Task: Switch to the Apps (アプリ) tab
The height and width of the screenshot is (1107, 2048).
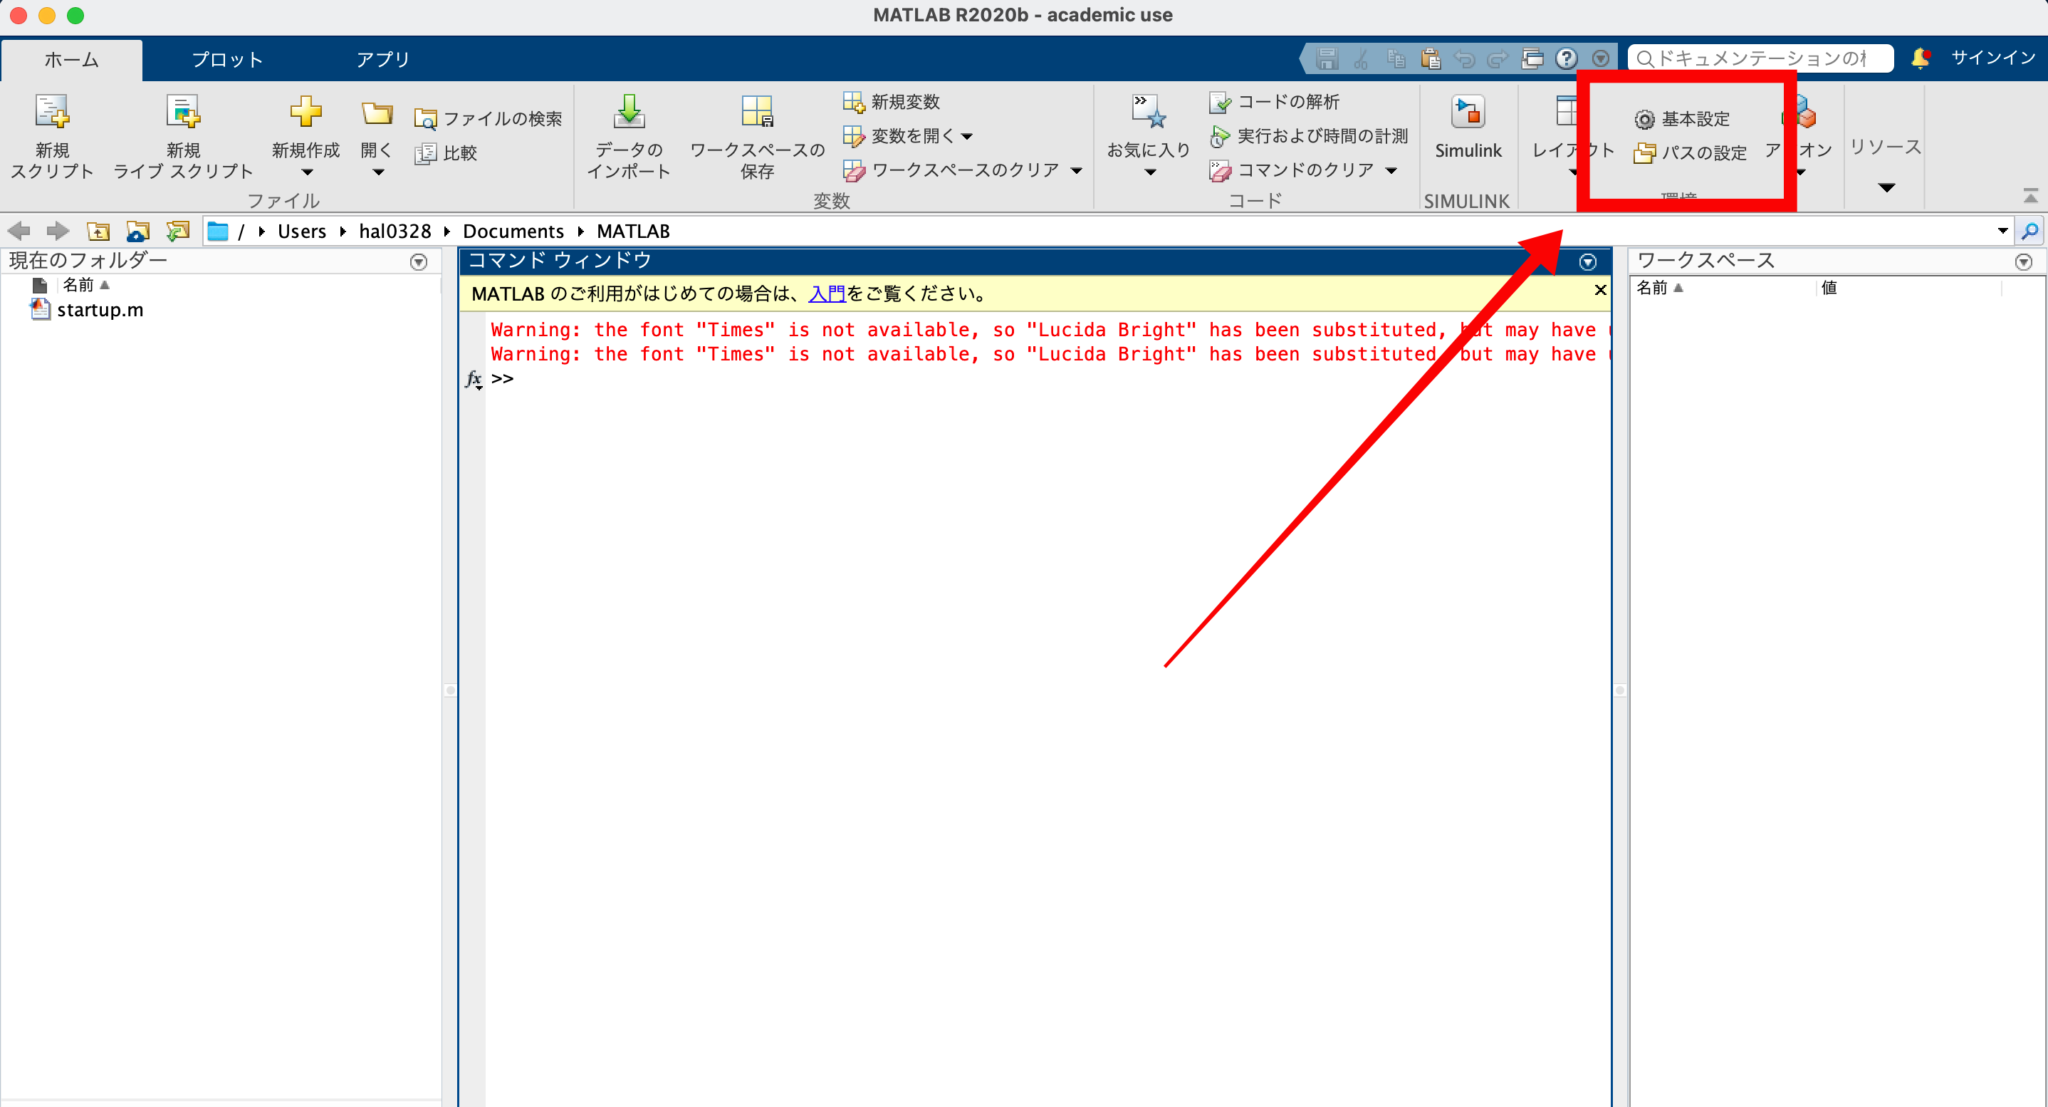Action: [x=383, y=59]
